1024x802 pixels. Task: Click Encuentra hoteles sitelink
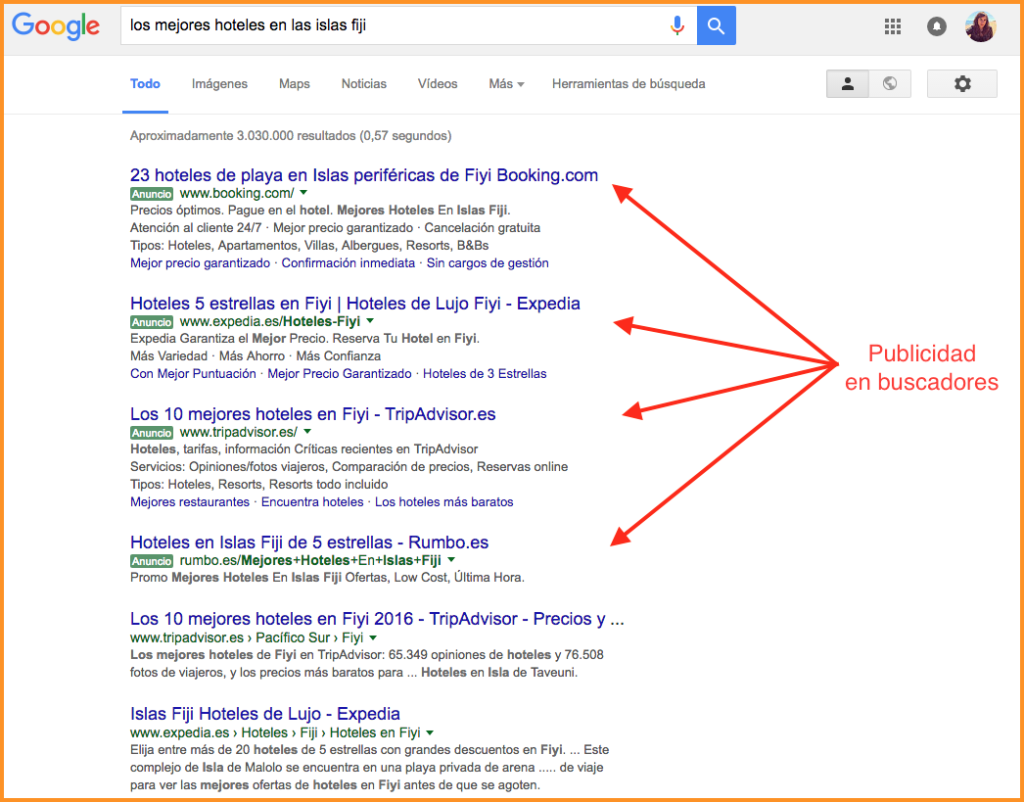pos(312,502)
